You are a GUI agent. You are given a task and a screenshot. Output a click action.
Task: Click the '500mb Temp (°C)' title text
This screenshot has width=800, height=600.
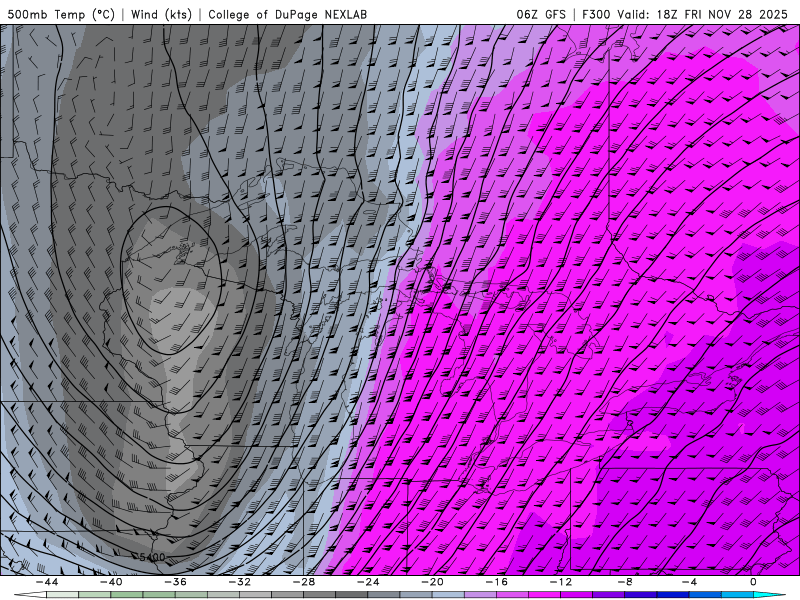[61, 14]
